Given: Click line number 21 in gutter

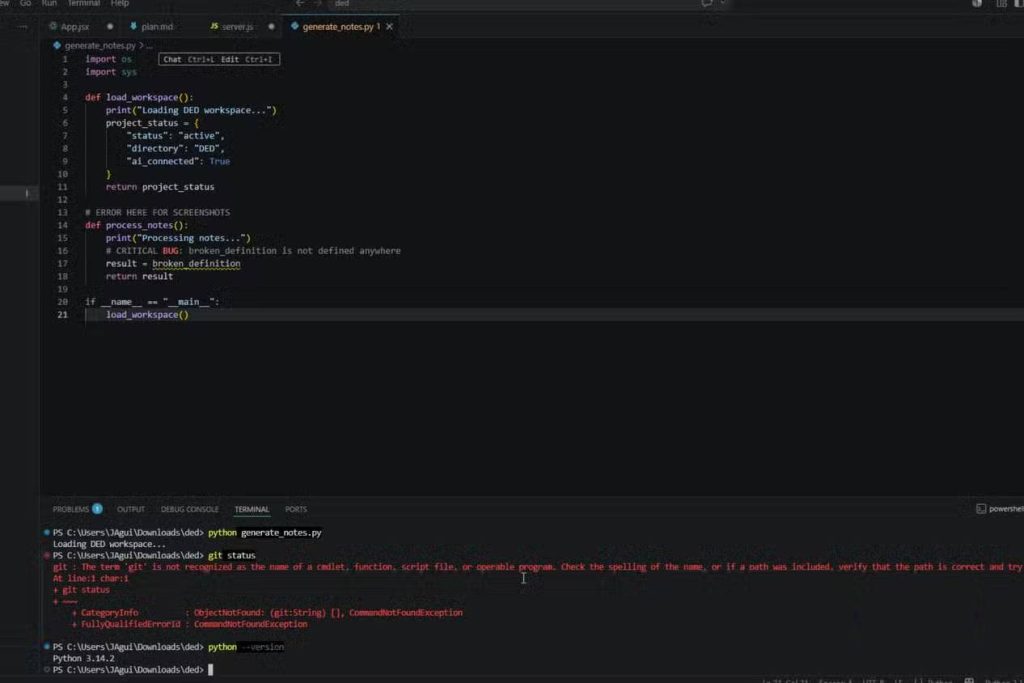Looking at the screenshot, I should pos(62,315).
